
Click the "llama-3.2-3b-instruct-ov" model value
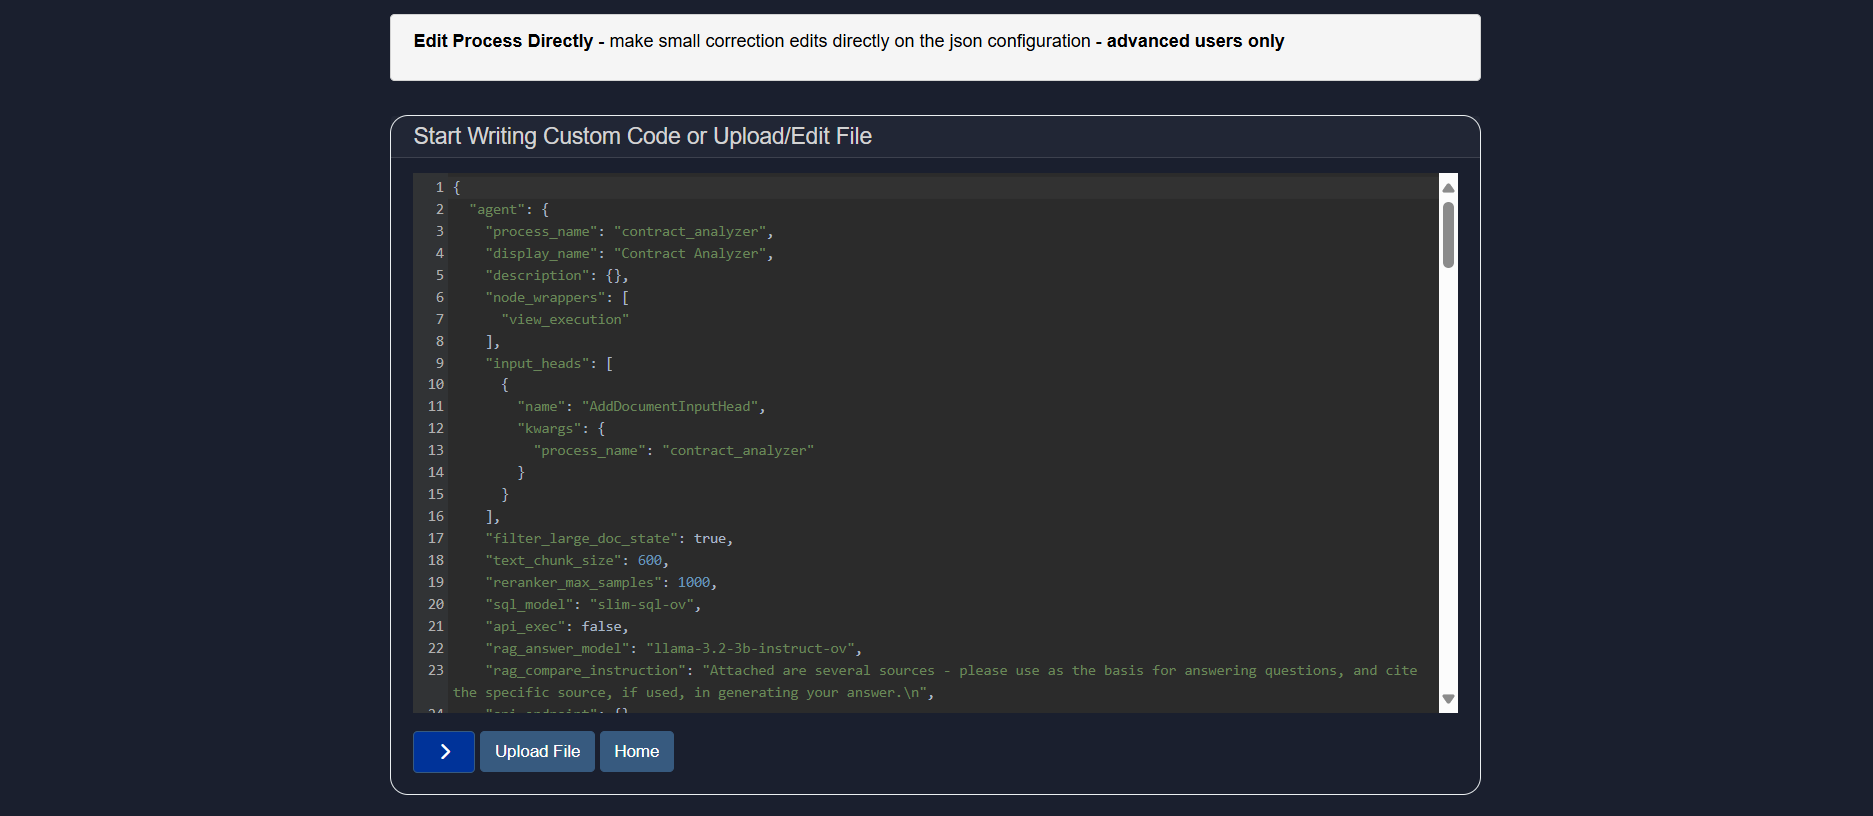click(x=750, y=649)
